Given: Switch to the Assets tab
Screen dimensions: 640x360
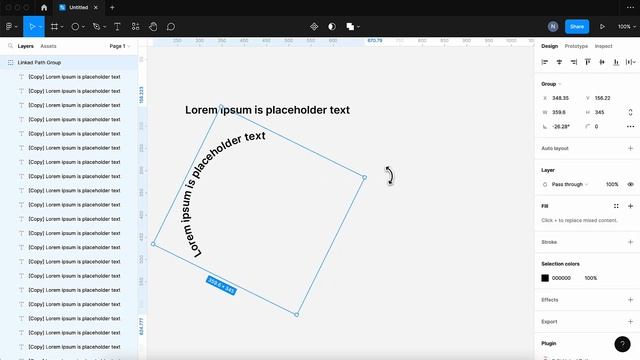Looking at the screenshot, I should pos(48,46).
